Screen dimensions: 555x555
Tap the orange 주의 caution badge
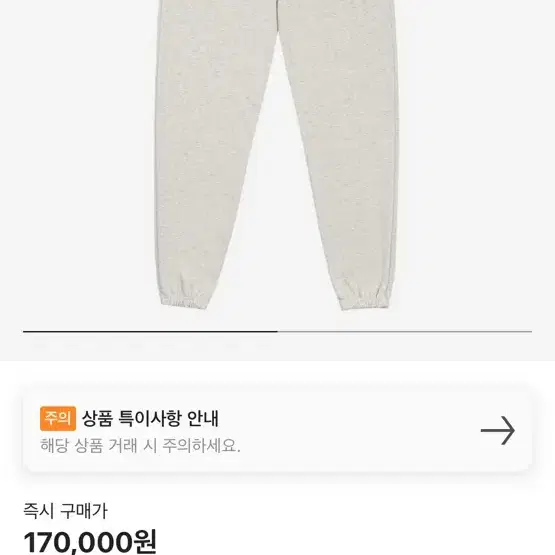[x=58, y=418]
